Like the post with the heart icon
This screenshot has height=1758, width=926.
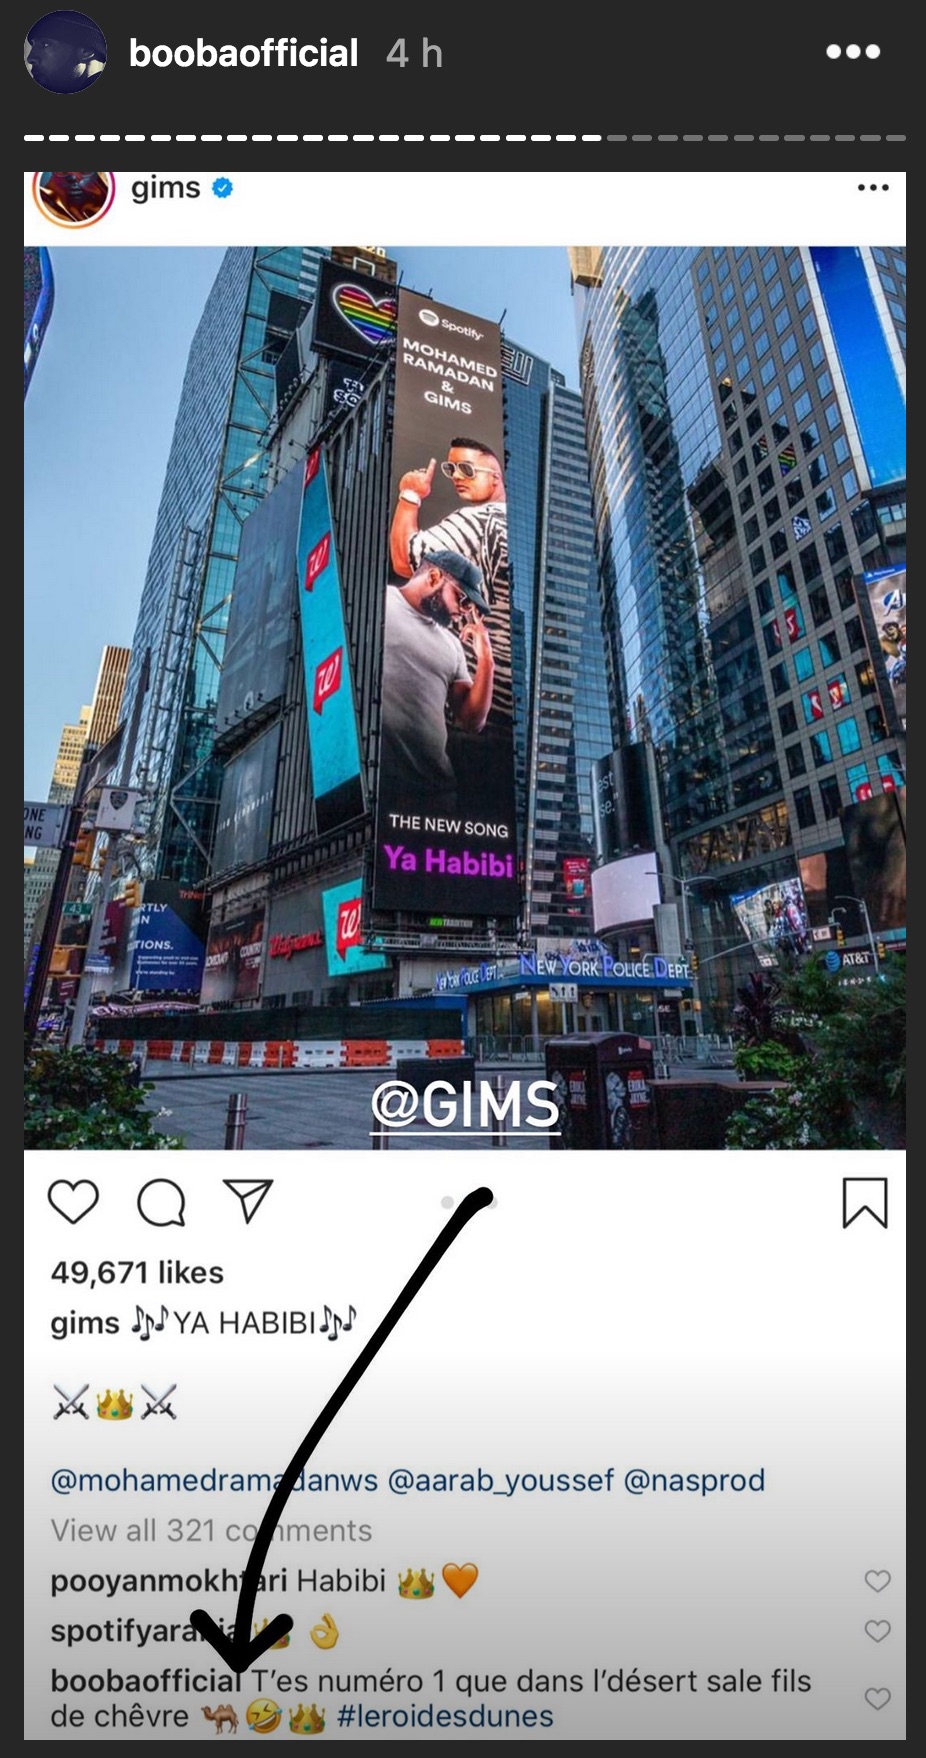(x=74, y=1201)
